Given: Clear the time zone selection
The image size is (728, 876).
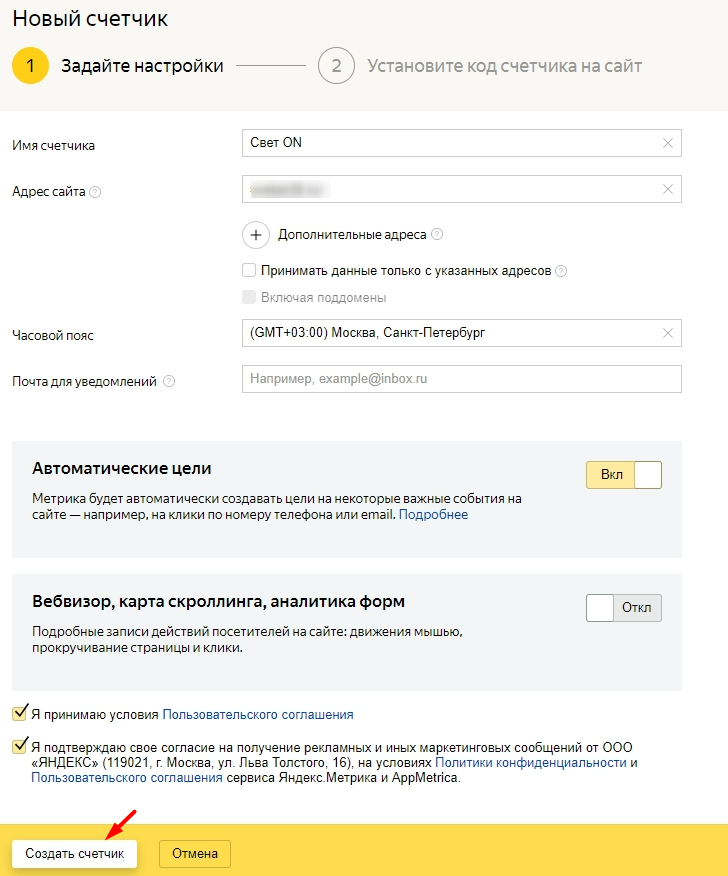Looking at the screenshot, I should (x=668, y=333).
